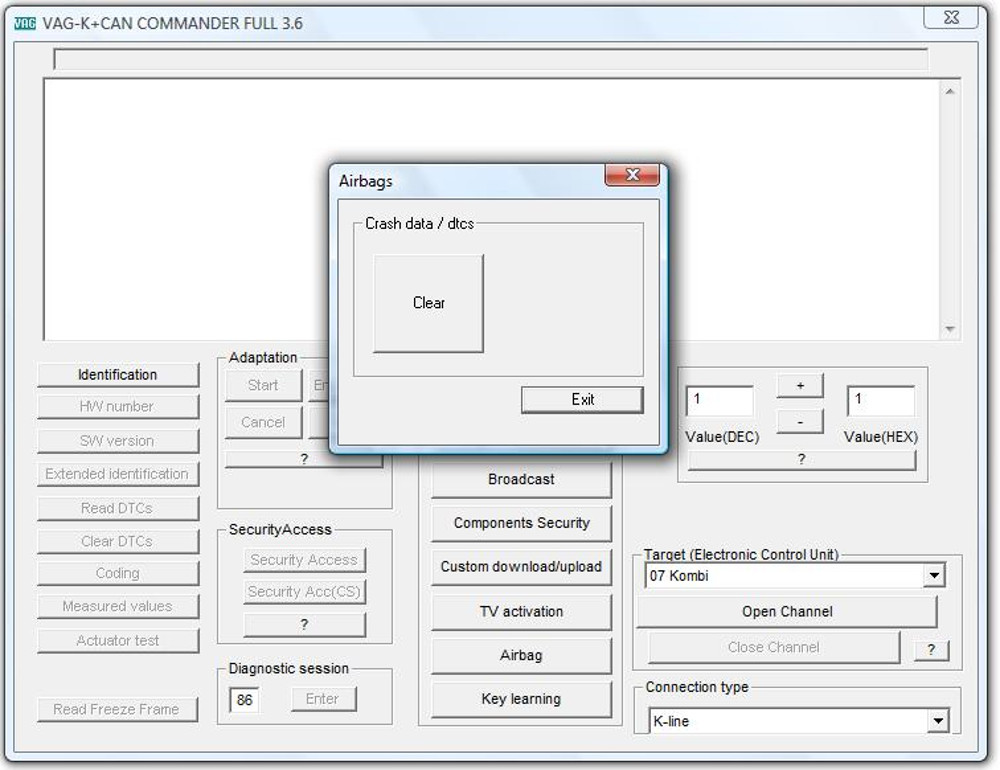Click the help question mark beside Close Channel
The height and width of the screenshot is (770, 1000).
[931, 649]
